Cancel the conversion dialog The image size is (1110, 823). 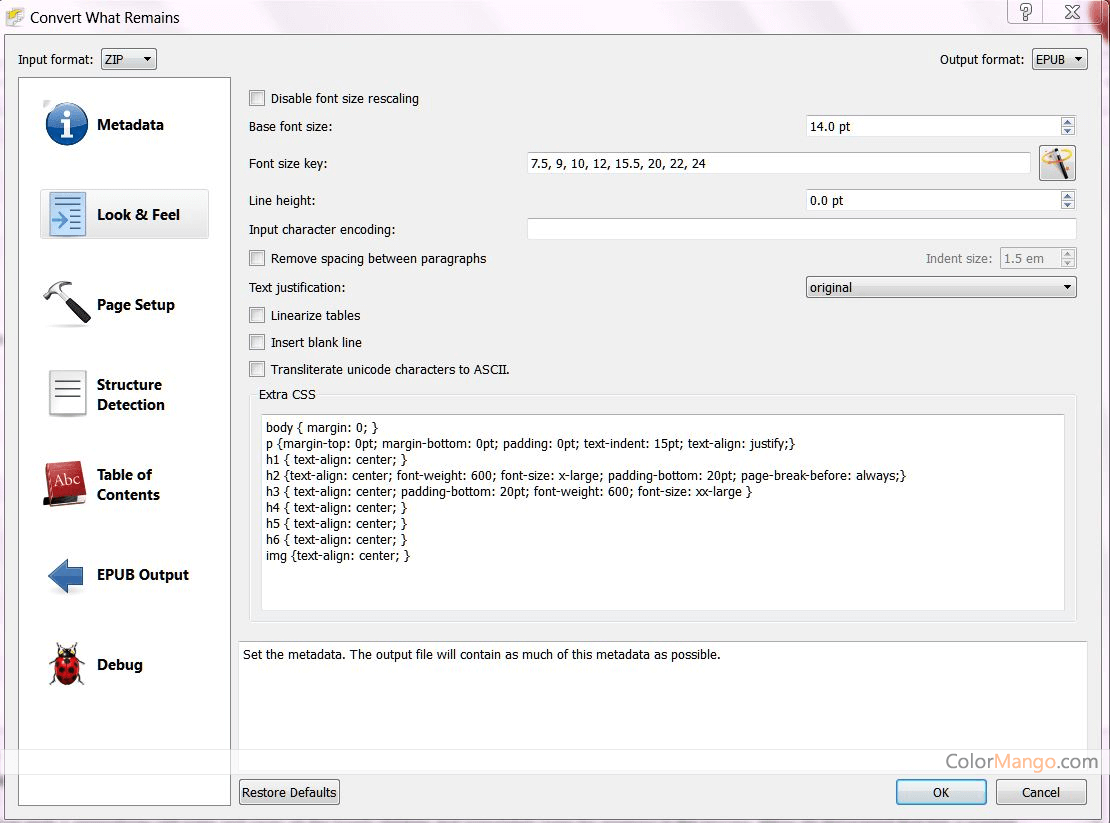coord(1040,792)
